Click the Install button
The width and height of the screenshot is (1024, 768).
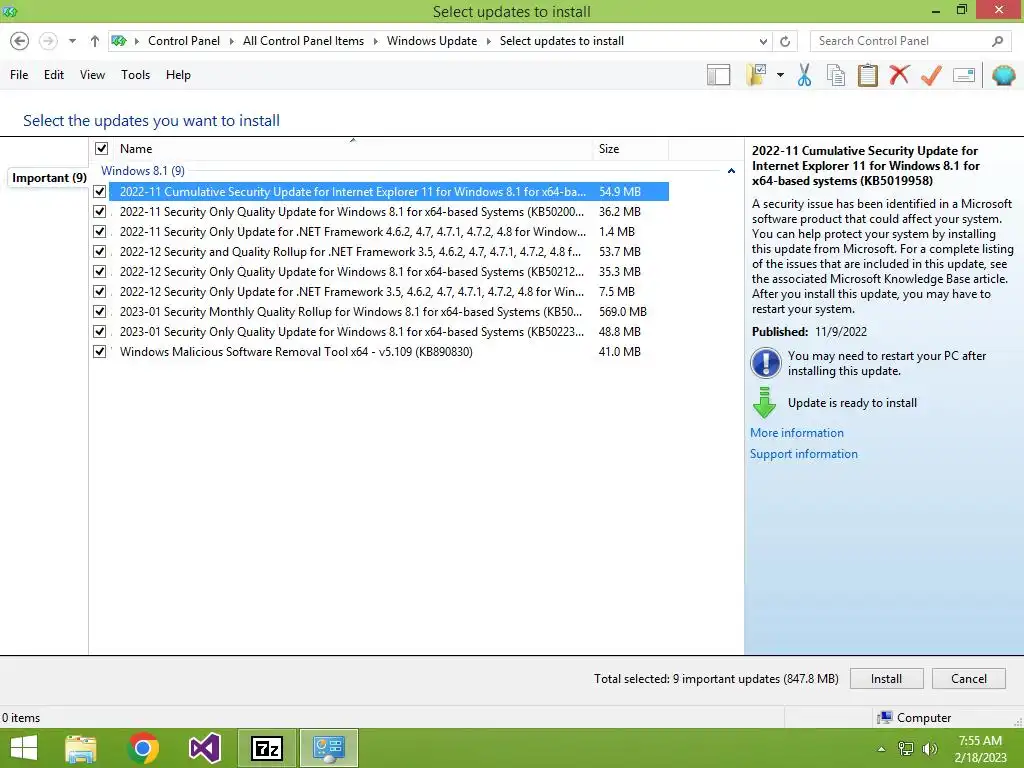(886, 679)
